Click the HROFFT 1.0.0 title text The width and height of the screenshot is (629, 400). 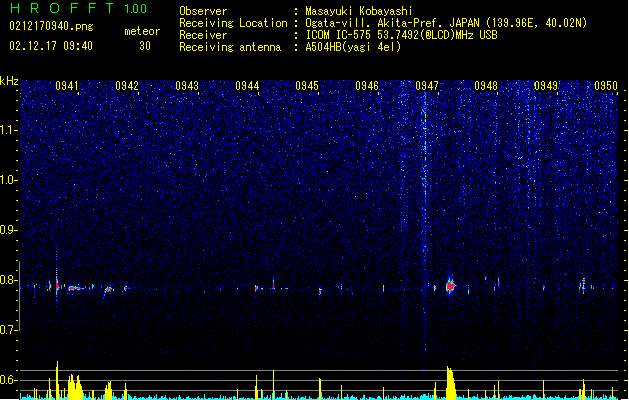tap(78, 8)
